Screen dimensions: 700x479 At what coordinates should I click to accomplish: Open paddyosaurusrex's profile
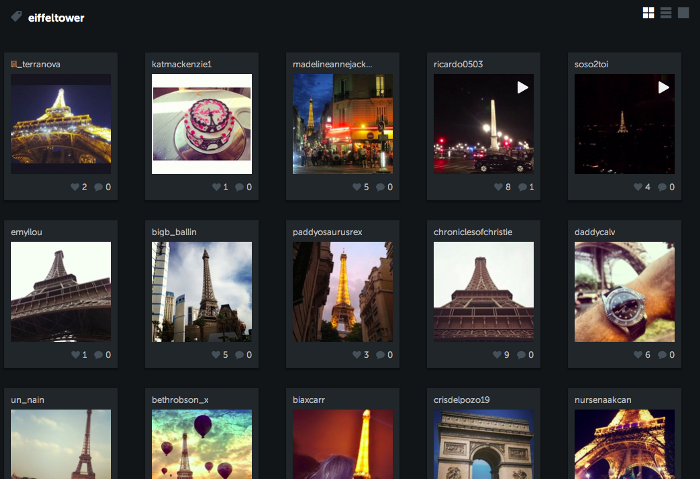(x=327, y=232)
